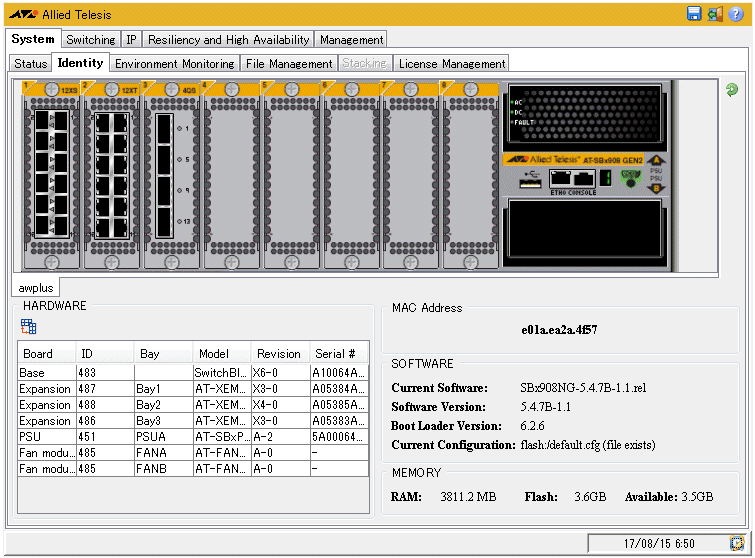Sort hardware table by Model column header
The height and width of the screenshot is (558, 755).
click(213, 353)
